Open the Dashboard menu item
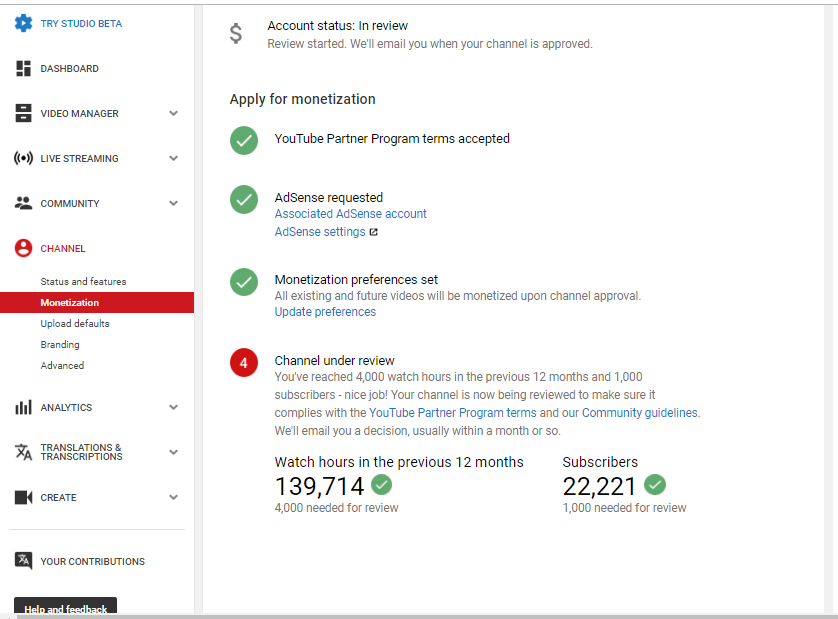The width and height of the screenshot is (838, 619). pos(69,68)
